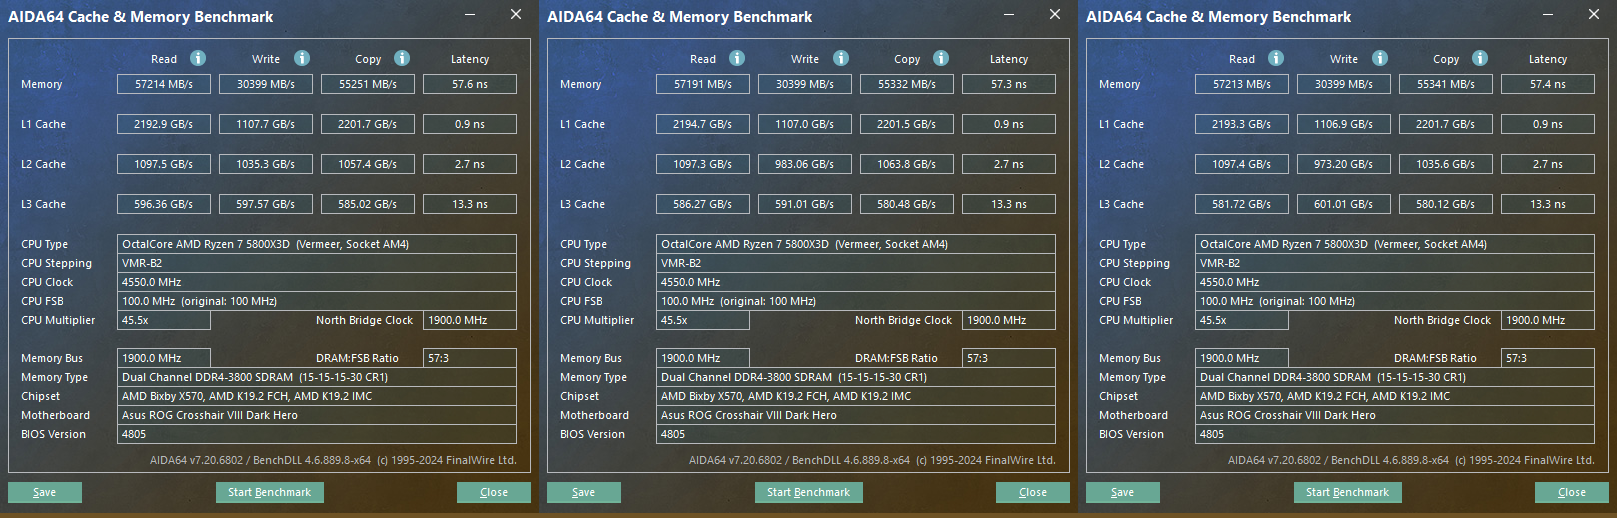This screenshot has height=518, width=1617.
Task: Click the 1107.7 GB/s L1 cache write value
Action: pyautogui.click(x=266, y=124)
